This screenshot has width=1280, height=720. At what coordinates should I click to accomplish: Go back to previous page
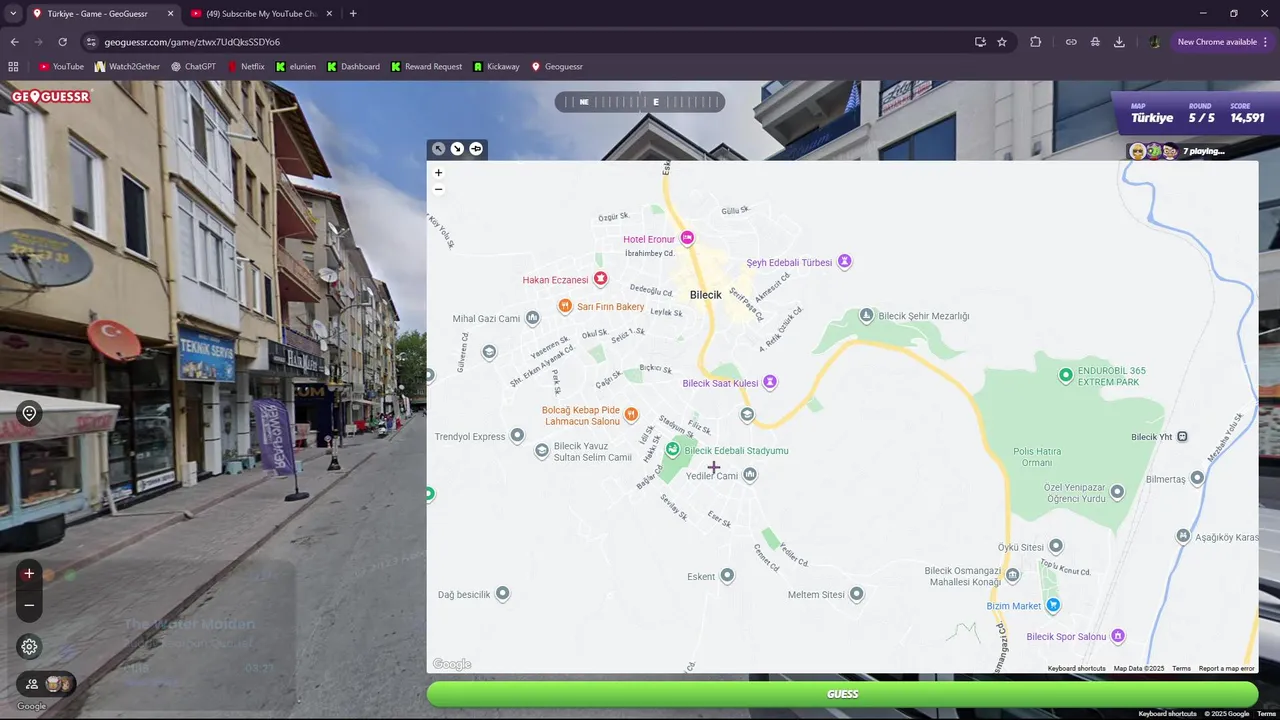[14, 42]
